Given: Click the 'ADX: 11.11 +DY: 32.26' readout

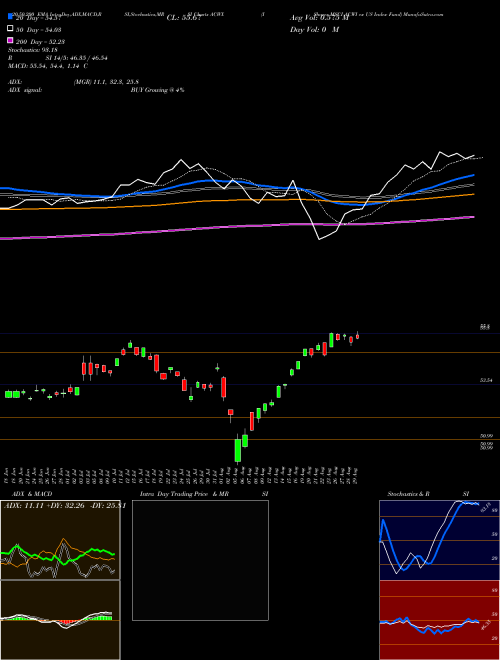Looking at the screenshot, I should pyautogui.click(x=45, y=506).
